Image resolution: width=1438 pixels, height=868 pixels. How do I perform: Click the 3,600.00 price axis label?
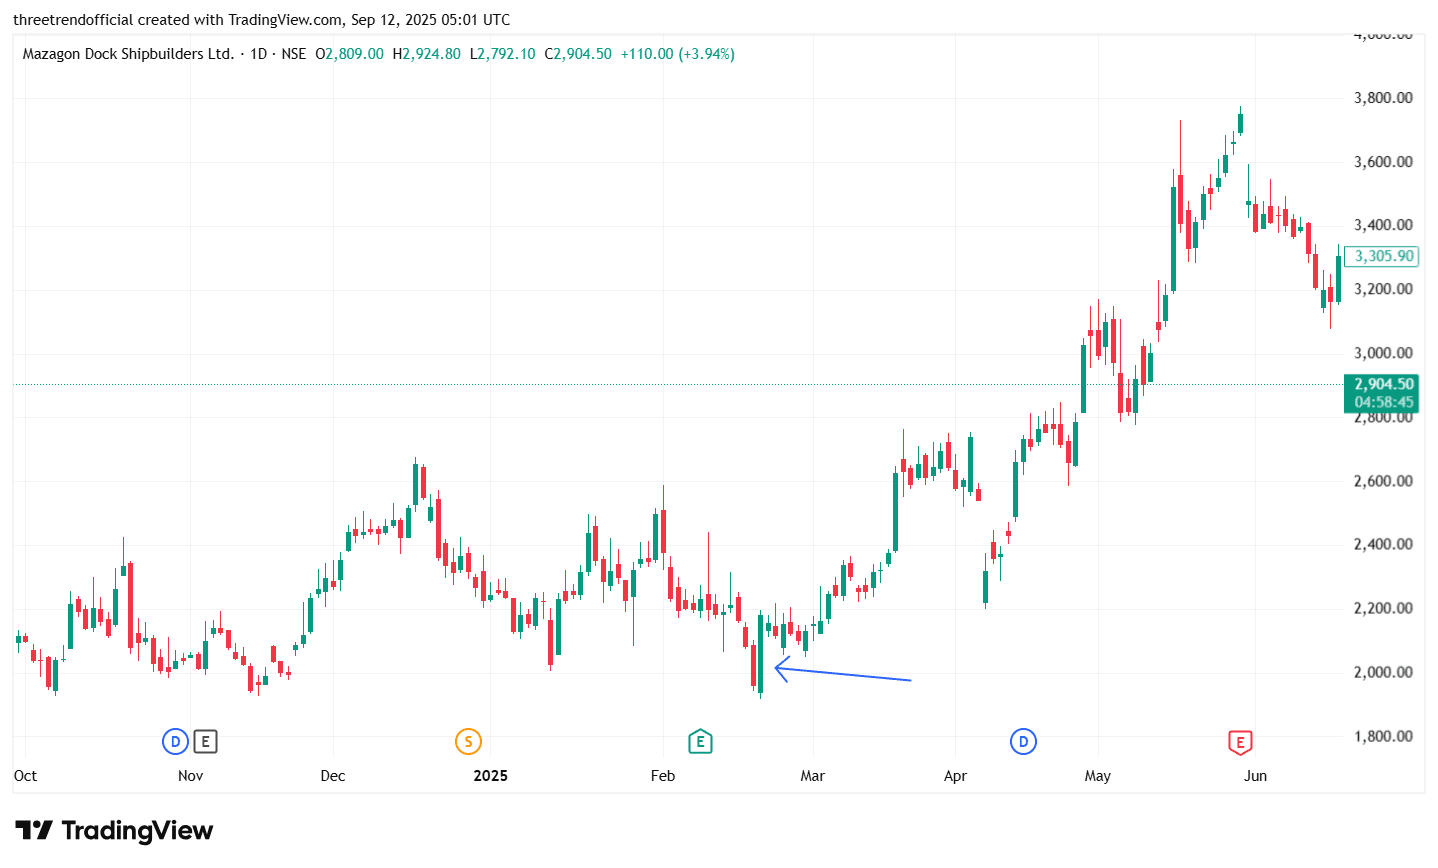click(1383, 162)
